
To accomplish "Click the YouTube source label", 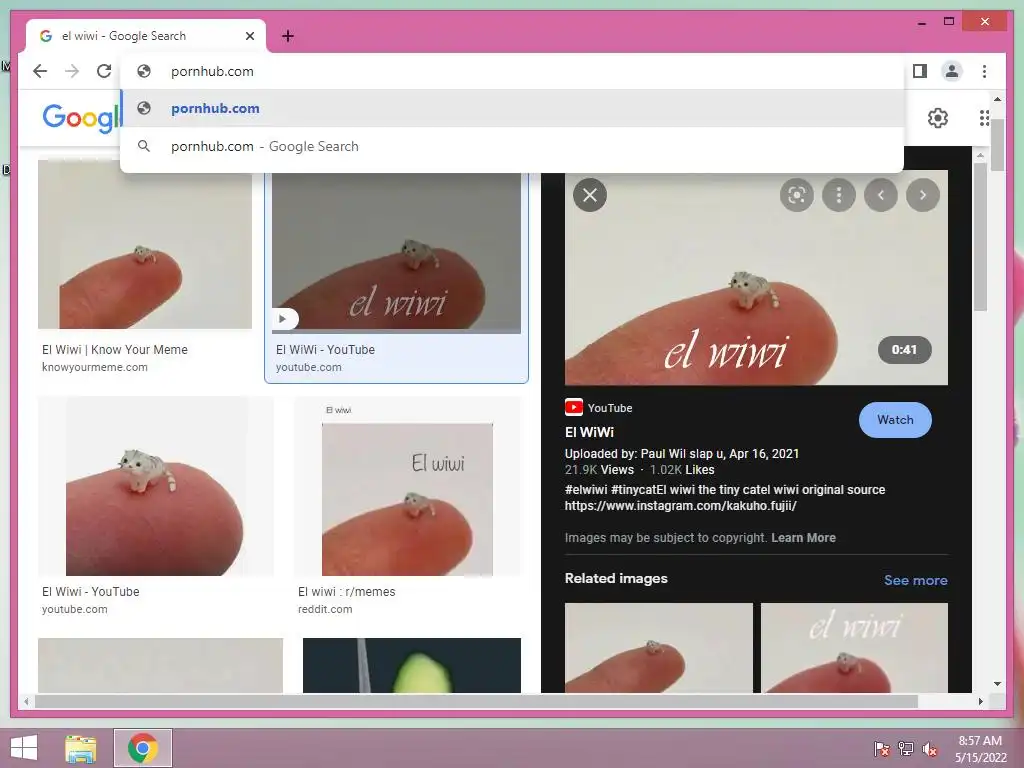I will tap(599, 408).
